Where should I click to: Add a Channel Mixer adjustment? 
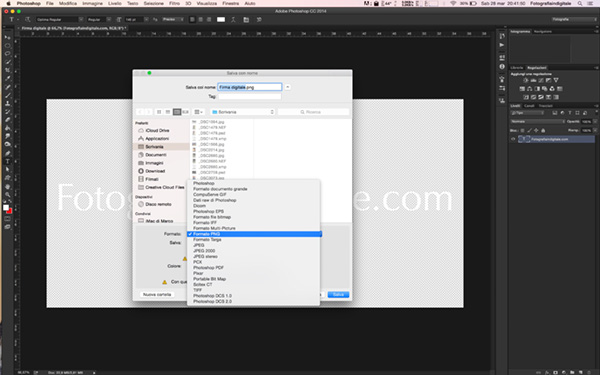552,89
